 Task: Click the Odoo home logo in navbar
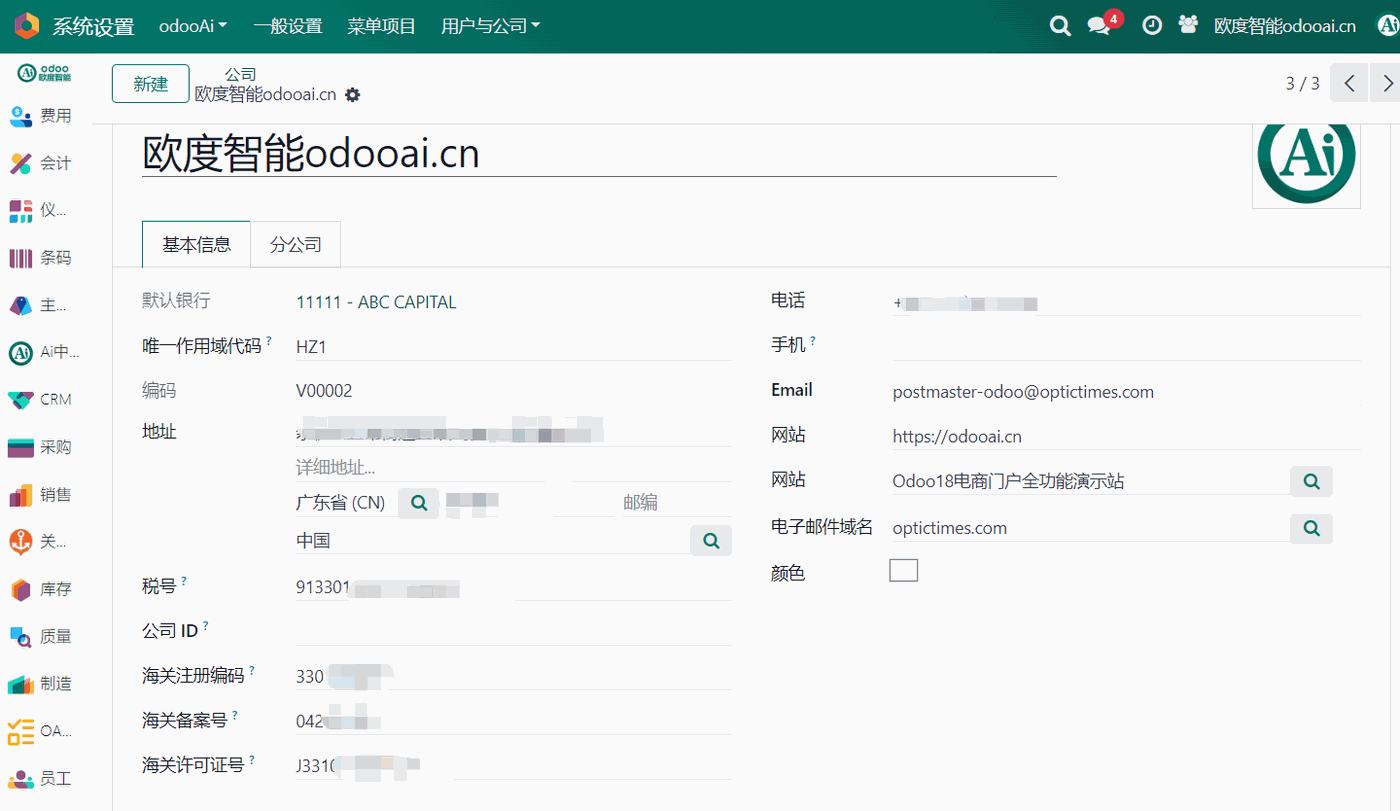pyautogui.click(x=27, y=26)
